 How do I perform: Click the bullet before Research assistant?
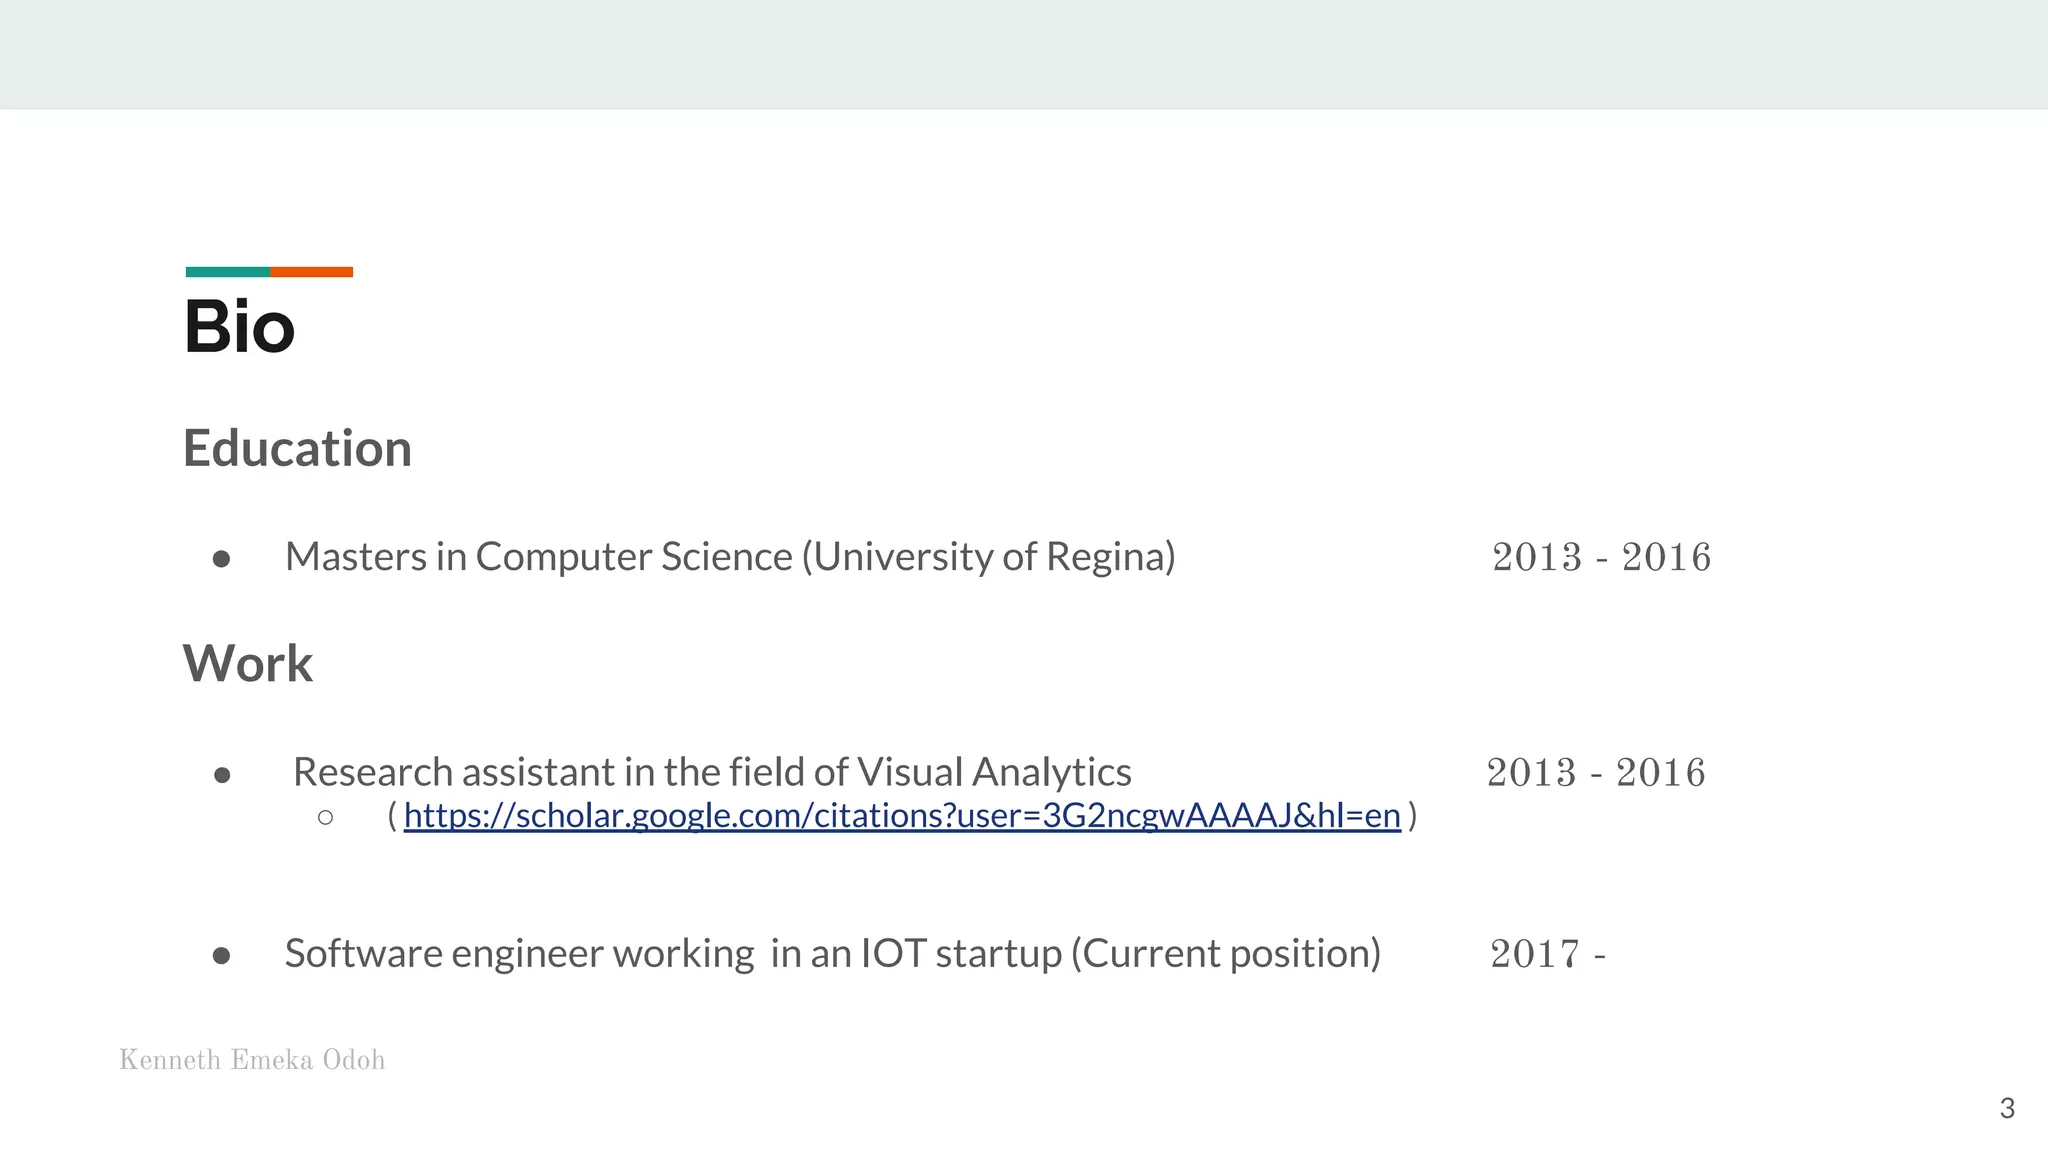[222, 775]
